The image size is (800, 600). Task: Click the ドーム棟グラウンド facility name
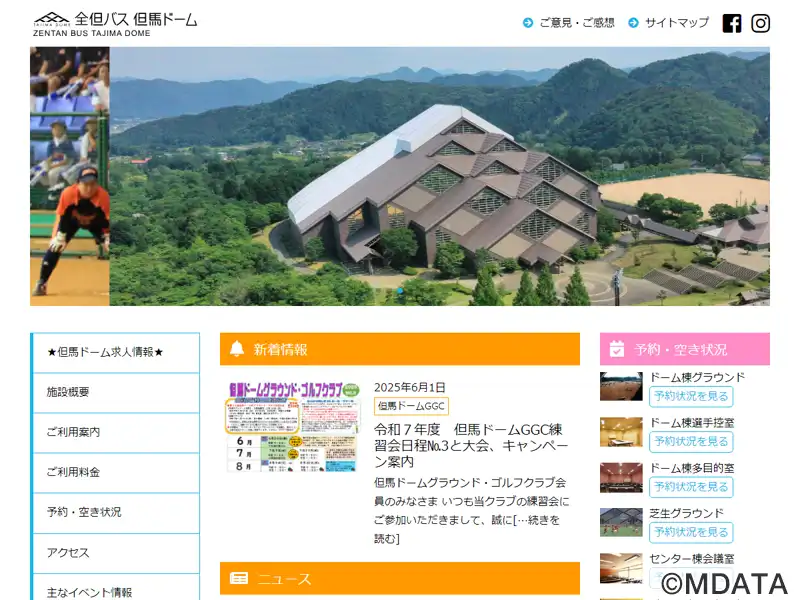coord(697,378)
